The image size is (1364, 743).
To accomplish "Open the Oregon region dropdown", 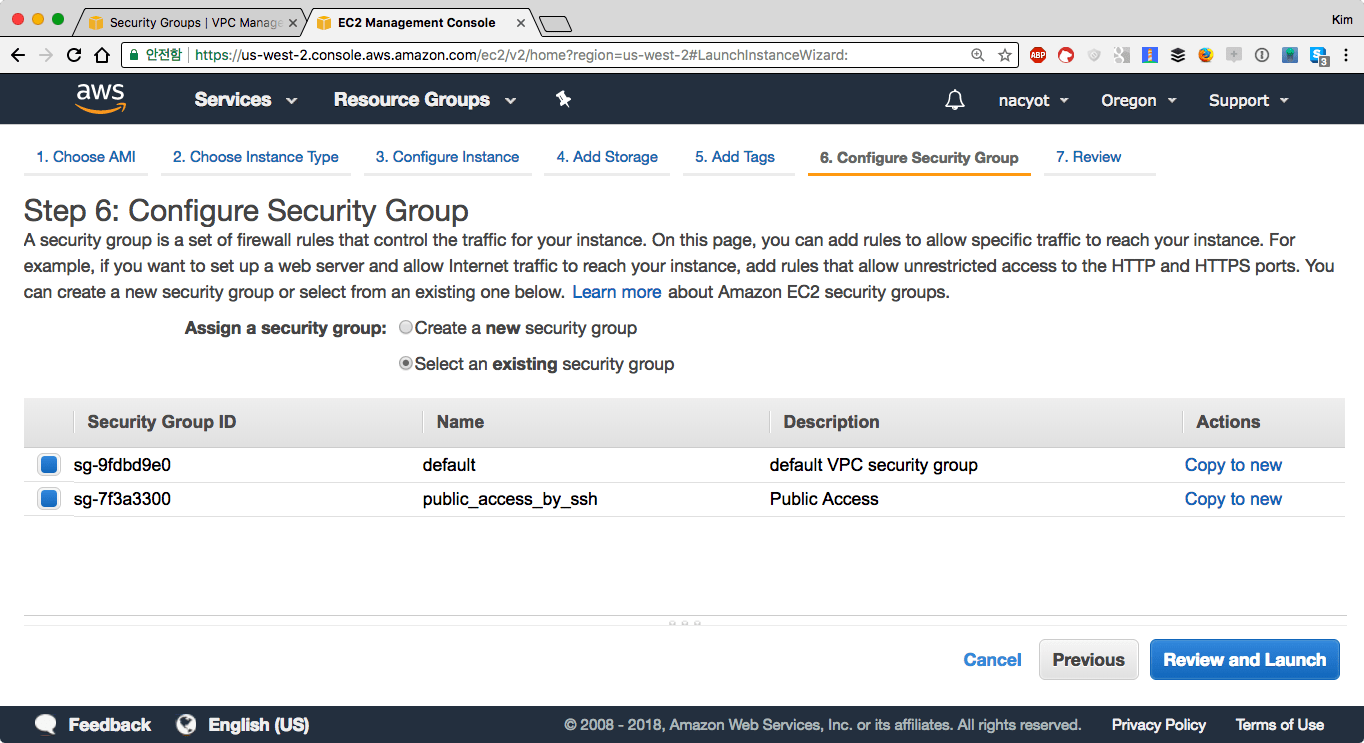I will 1138,100.
